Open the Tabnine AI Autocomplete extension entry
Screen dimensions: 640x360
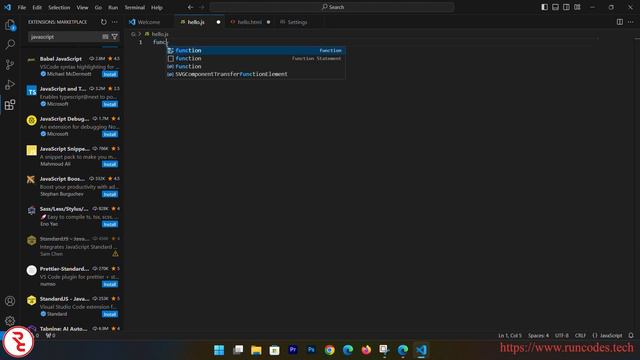(73, 329)
